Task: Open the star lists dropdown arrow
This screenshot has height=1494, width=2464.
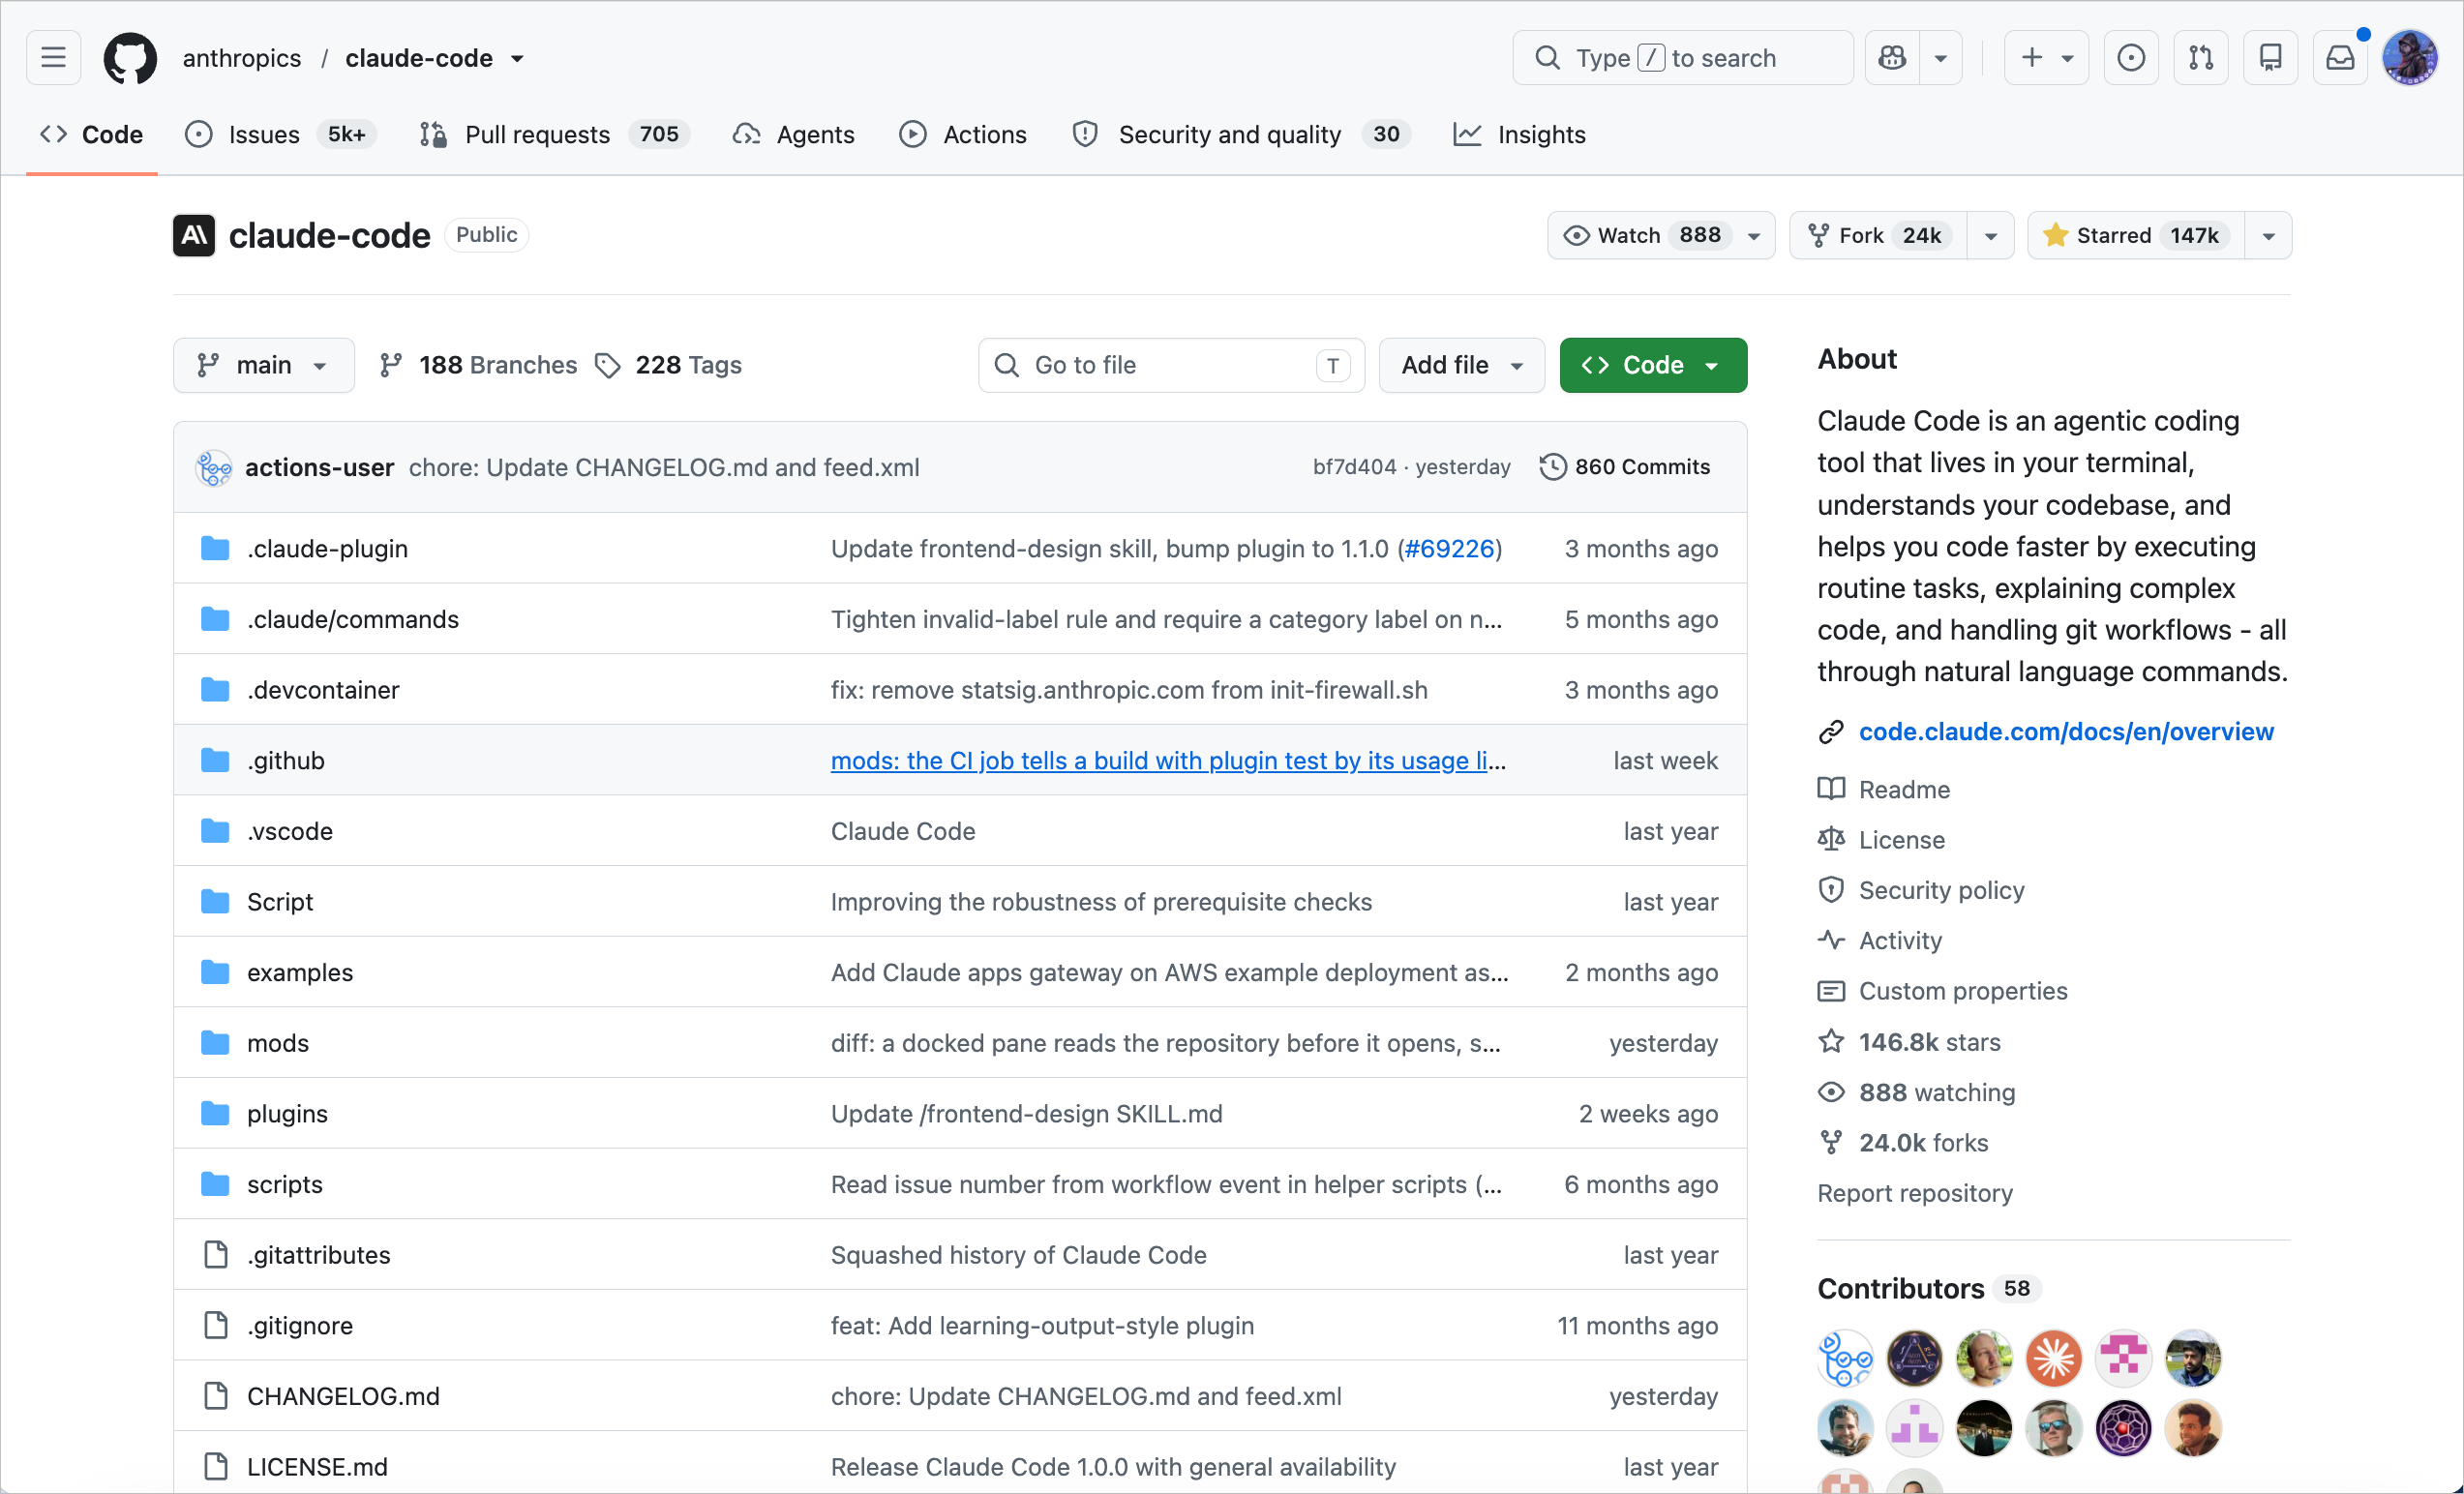Action: (2269, 236)
